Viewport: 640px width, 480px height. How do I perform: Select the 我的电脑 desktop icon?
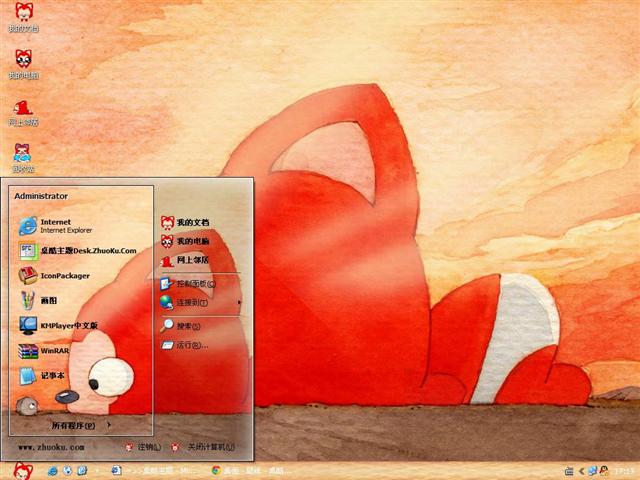point(22,63)
